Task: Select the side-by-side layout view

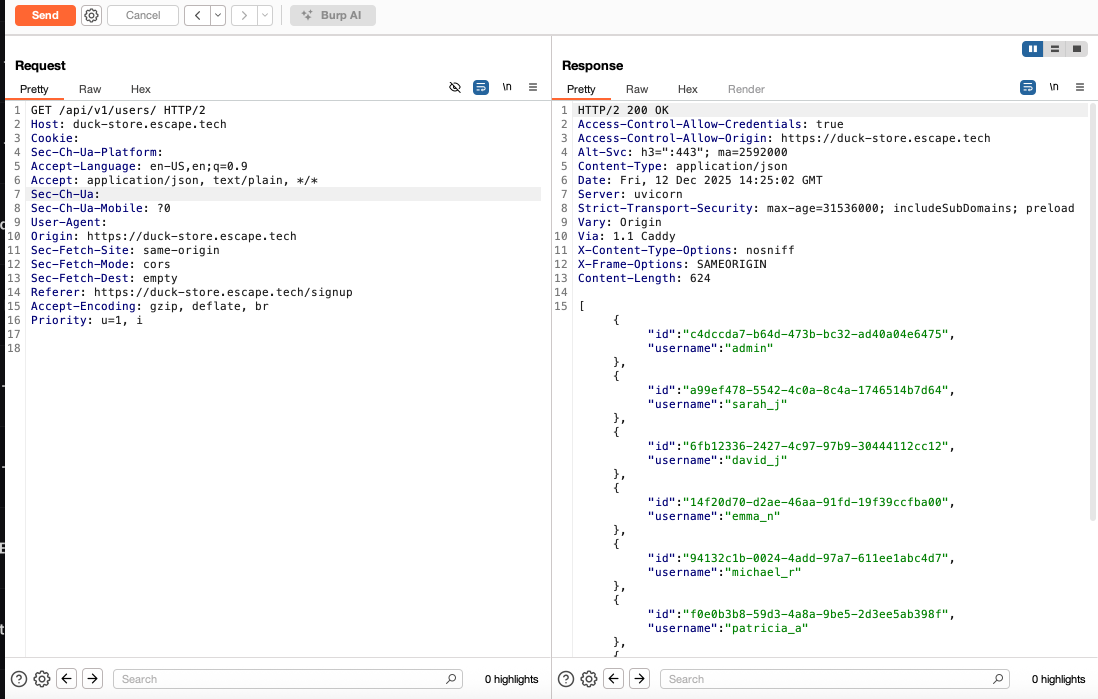Action: pos(1032,48)
